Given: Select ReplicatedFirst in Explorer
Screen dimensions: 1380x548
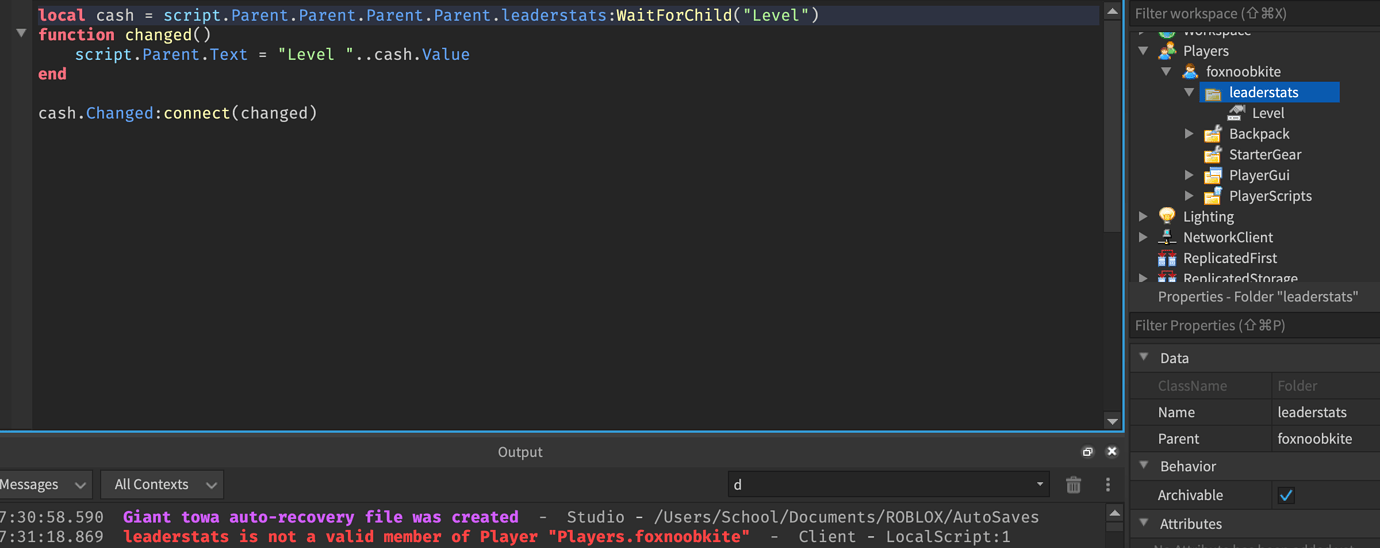Looking at the screenshot, I should click(1230, 258).
